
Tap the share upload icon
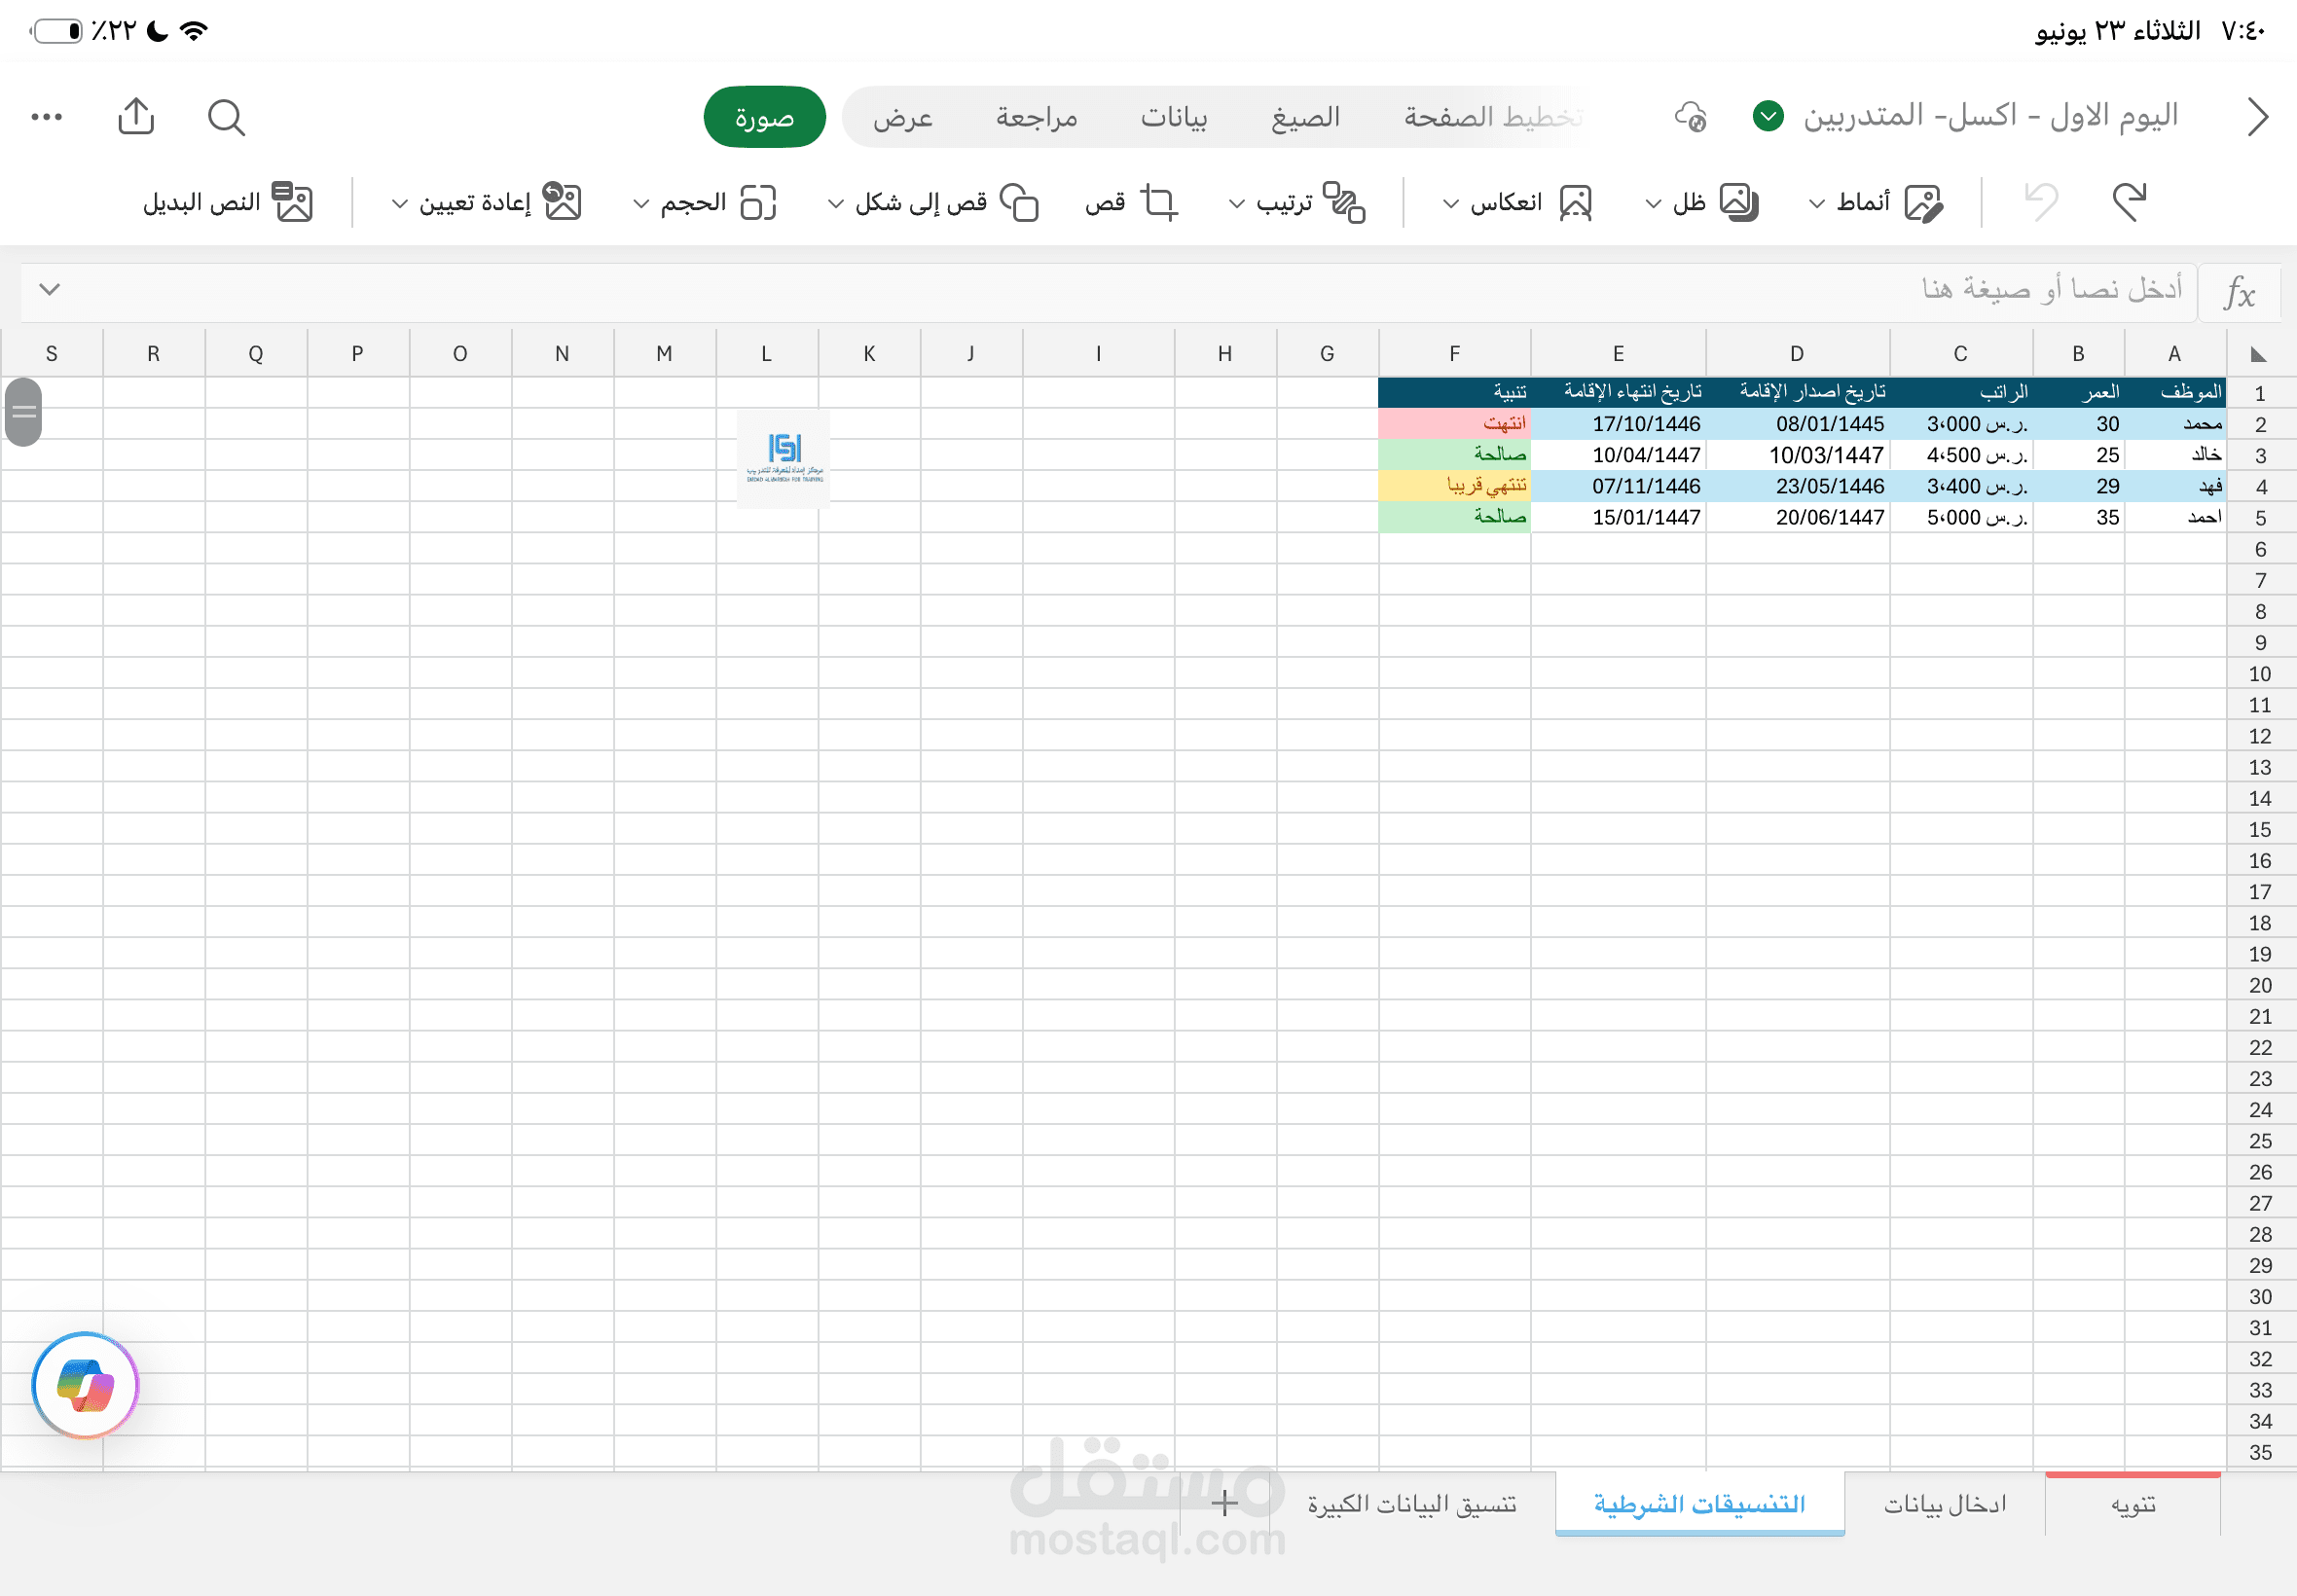pyautogui.click(x=136, y=116)
